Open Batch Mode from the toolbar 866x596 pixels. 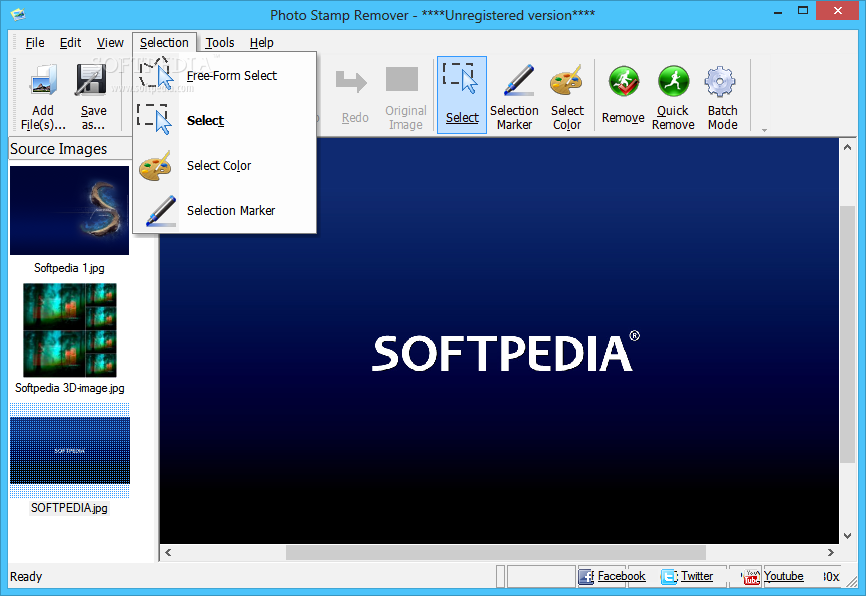pos(722,94)
